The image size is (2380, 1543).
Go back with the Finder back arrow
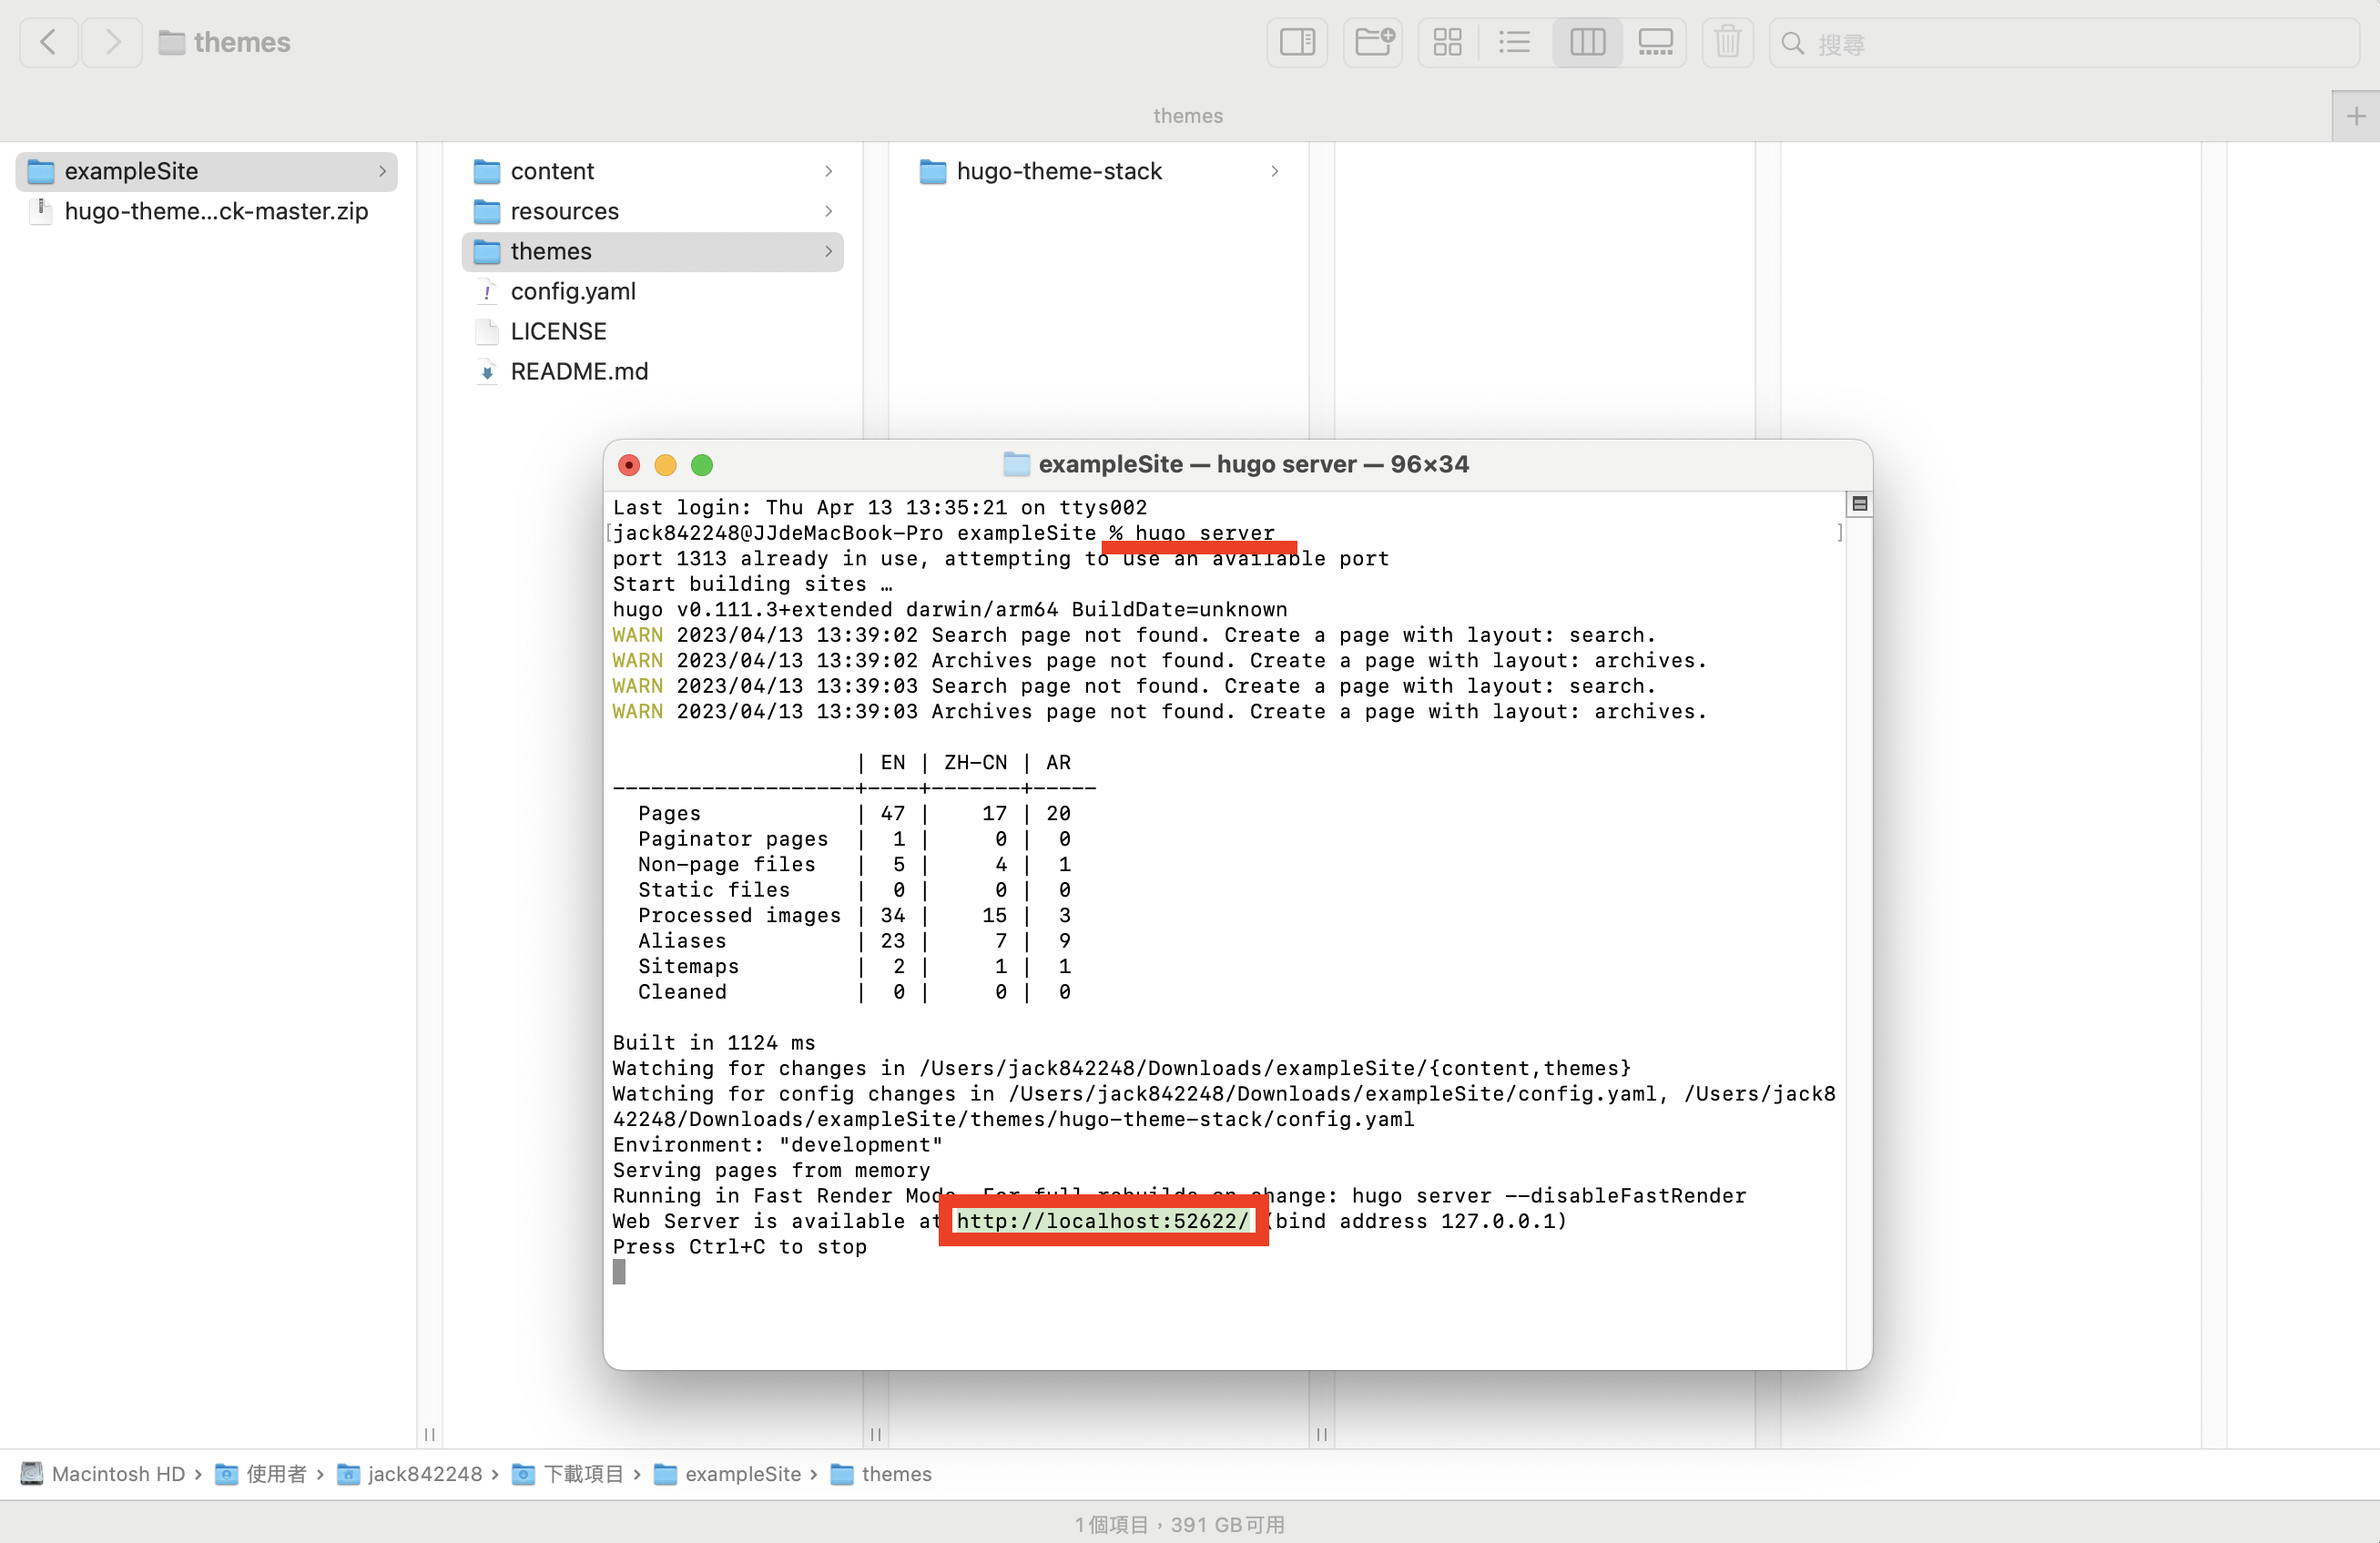(48, 42)
